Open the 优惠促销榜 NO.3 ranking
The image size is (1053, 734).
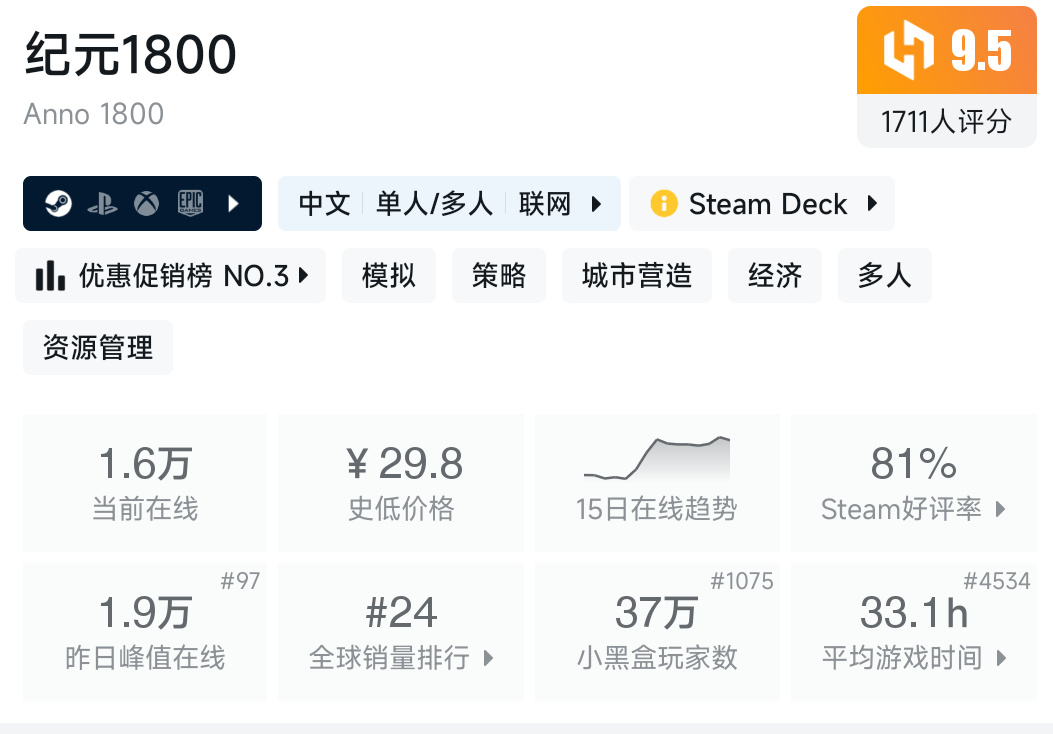click(172, 275)
